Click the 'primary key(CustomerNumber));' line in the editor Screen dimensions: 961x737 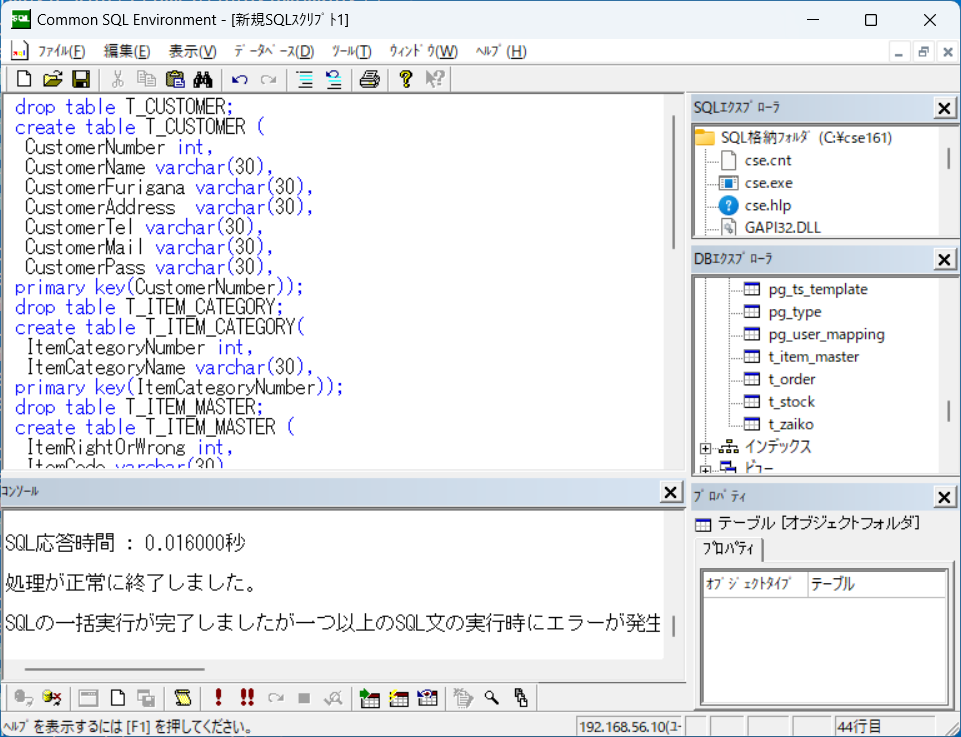pyautogui.click(x=159, y=287)
